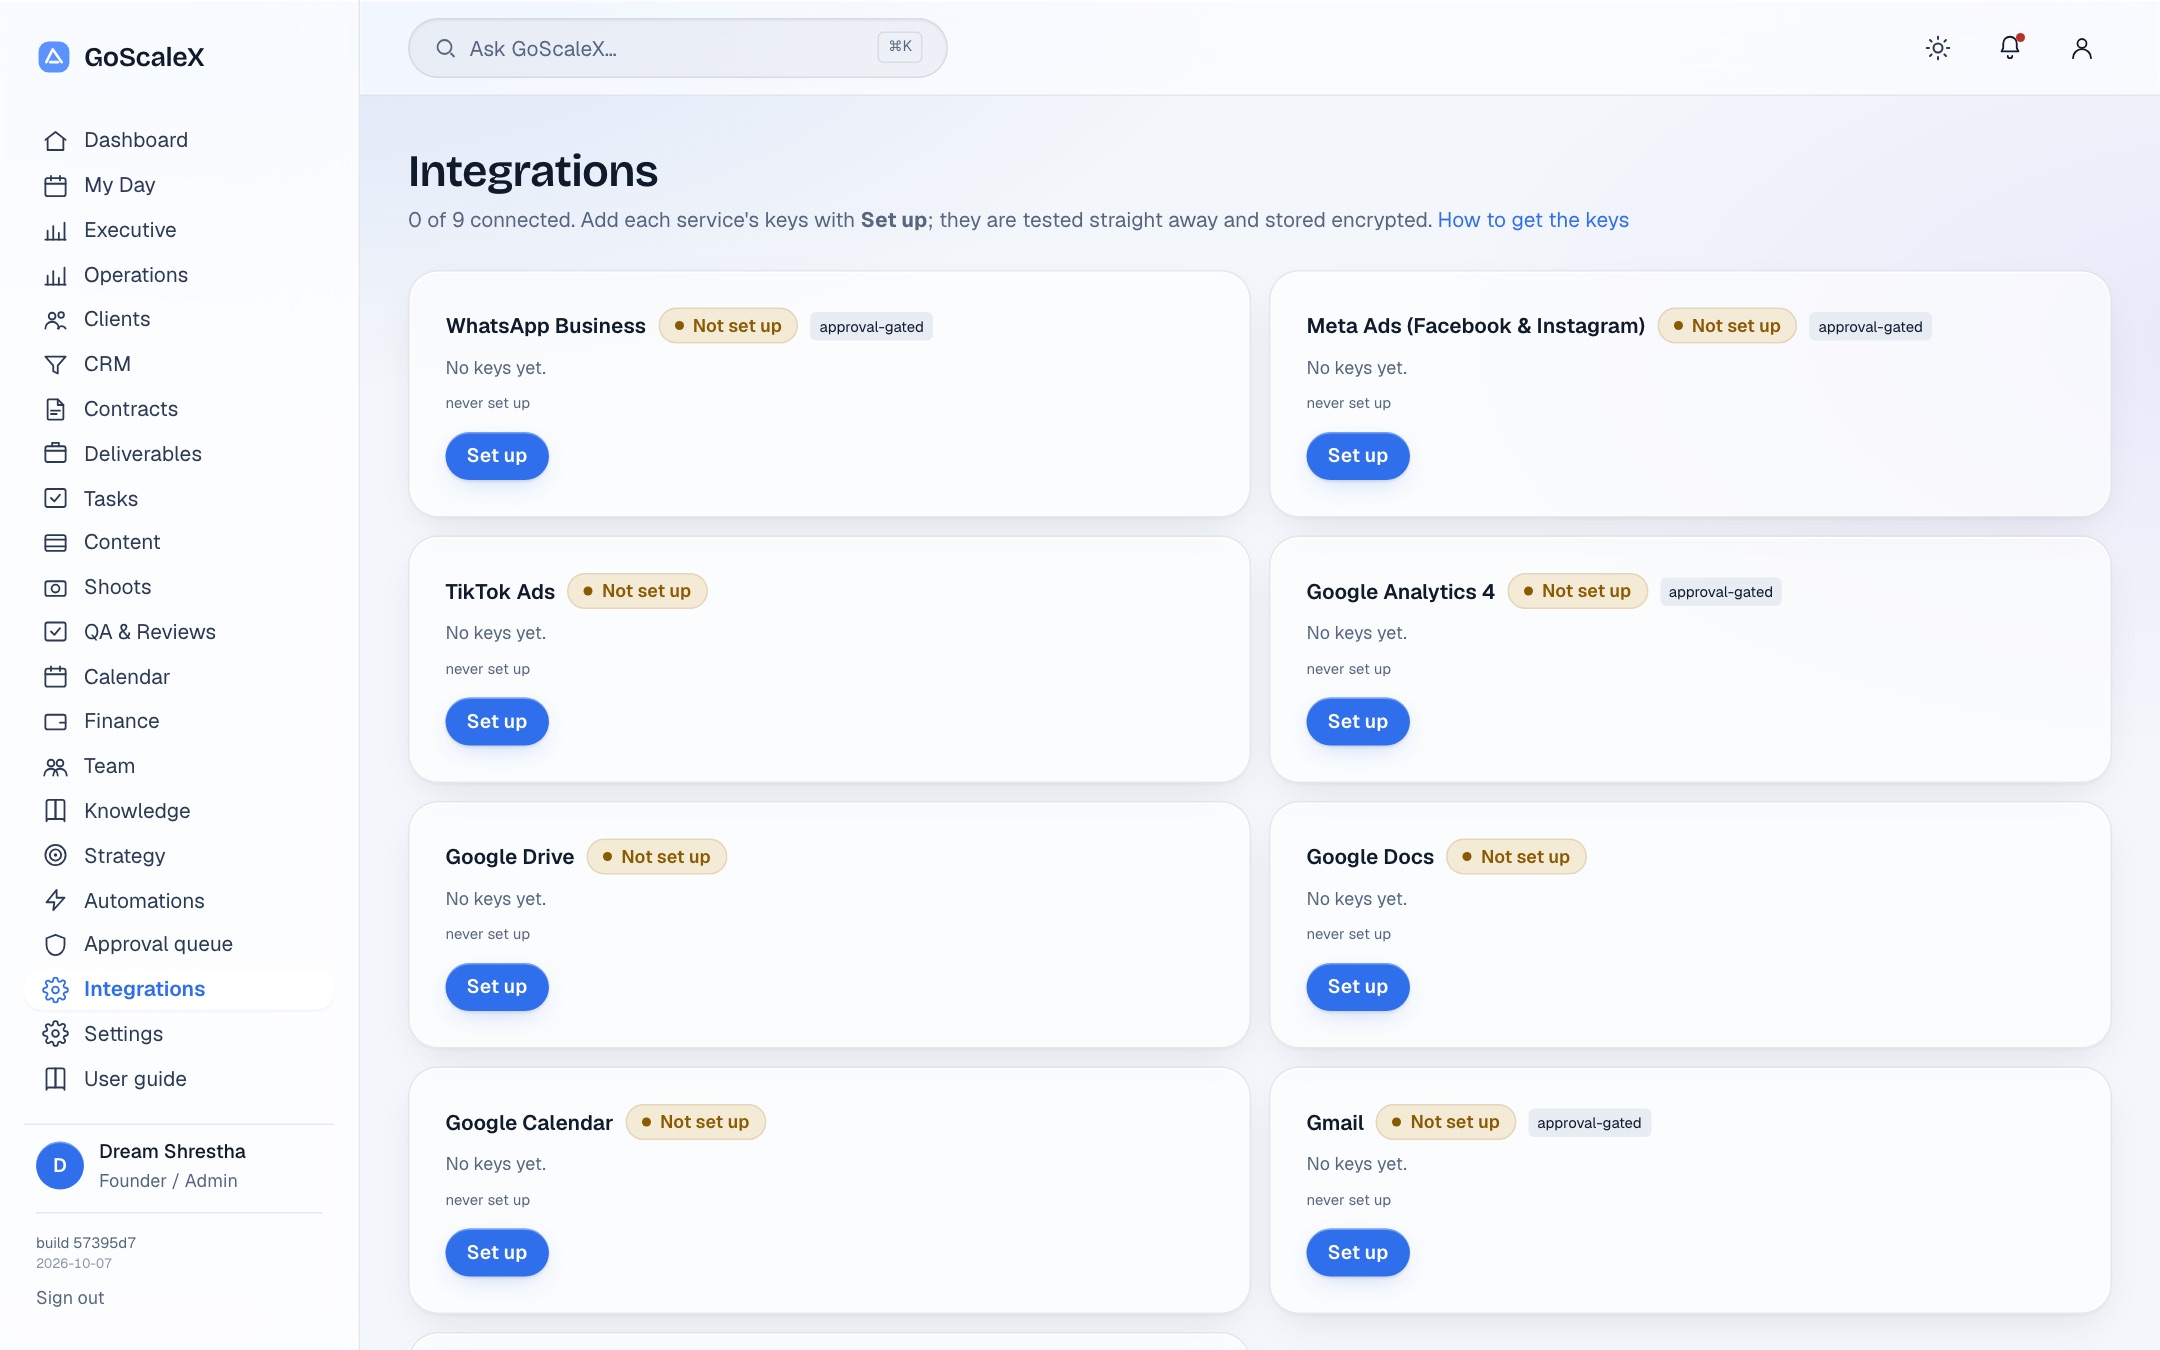Set up WhatsApp Business integration
The image size is (2160, 1350).
pos(497,456)
